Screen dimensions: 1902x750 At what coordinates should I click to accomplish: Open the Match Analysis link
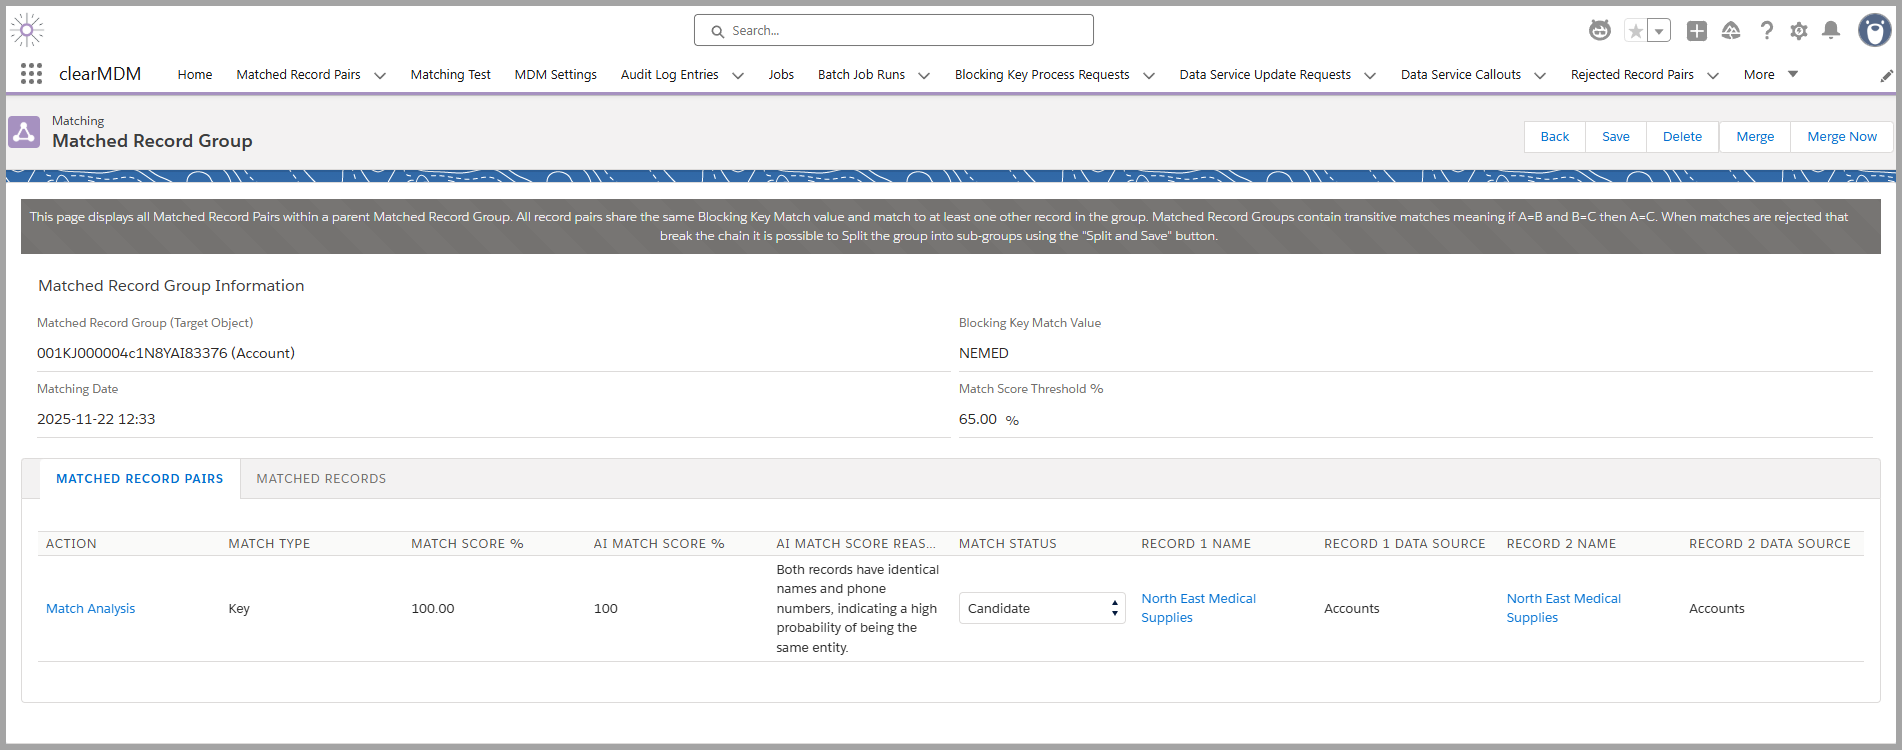point(90,608)
